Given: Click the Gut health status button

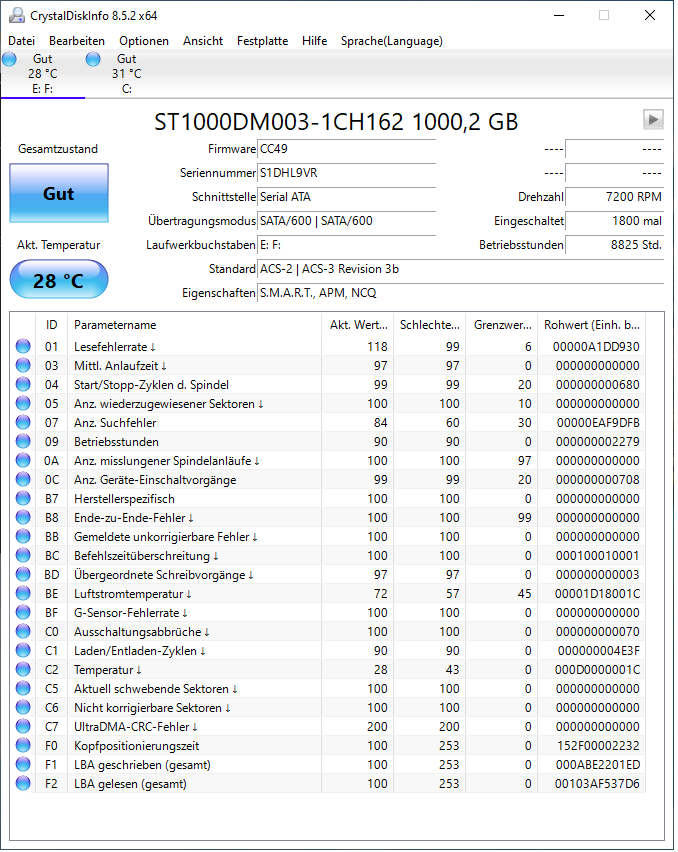Looking at the screenshot, I should pos(59,195).
